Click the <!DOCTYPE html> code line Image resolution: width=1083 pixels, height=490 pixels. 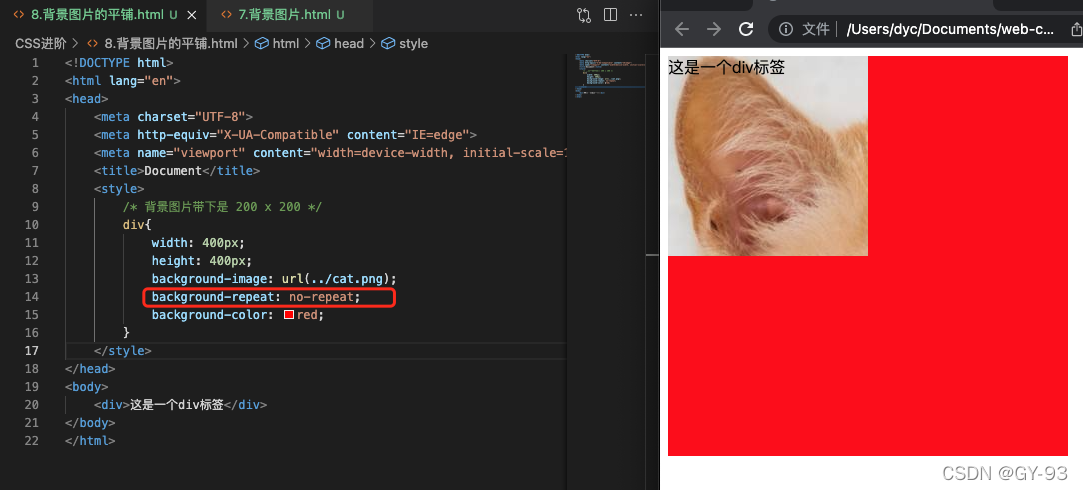click(119, 63)
